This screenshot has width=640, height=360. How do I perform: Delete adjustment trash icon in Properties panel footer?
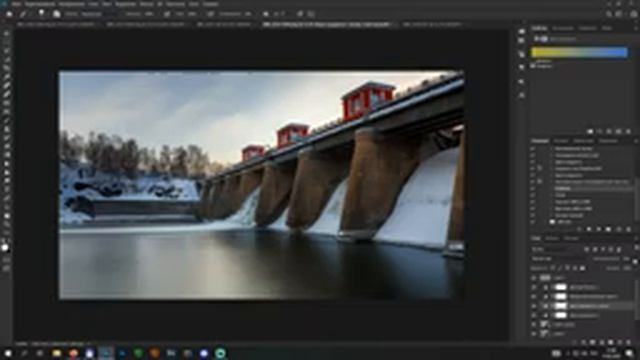point(628,131)
